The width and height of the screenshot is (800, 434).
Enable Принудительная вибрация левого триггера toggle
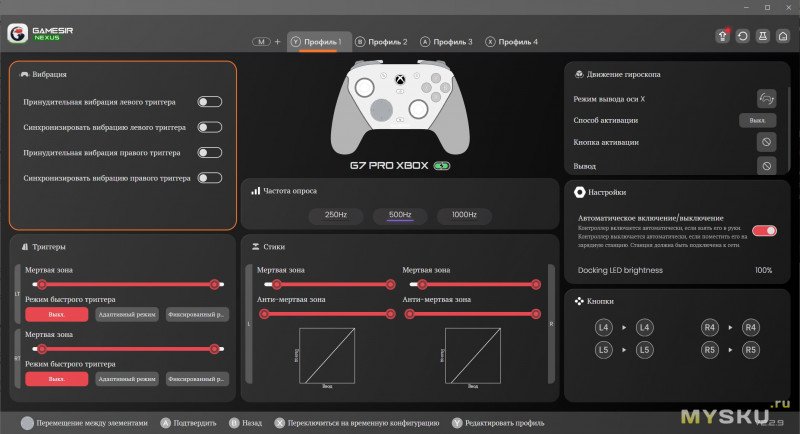point(209,102)
